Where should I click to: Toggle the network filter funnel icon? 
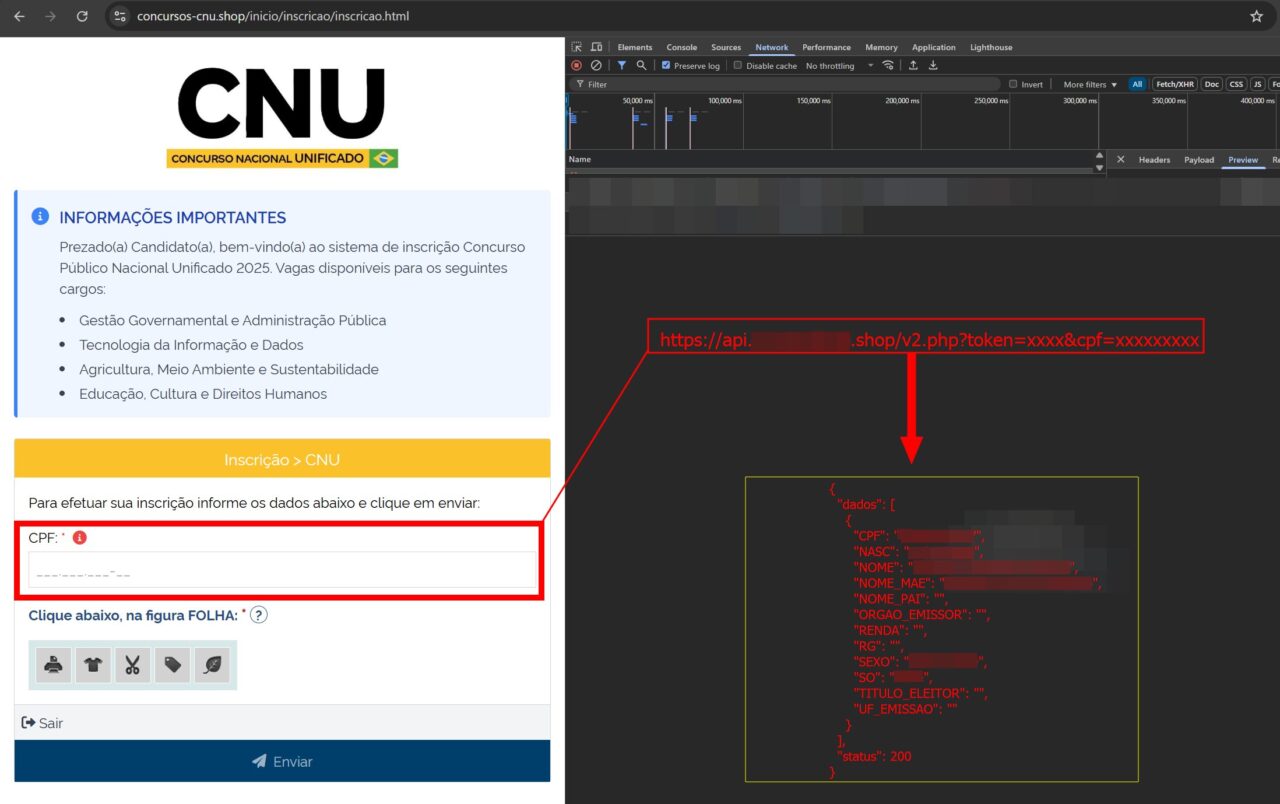(x=621, y=65)
